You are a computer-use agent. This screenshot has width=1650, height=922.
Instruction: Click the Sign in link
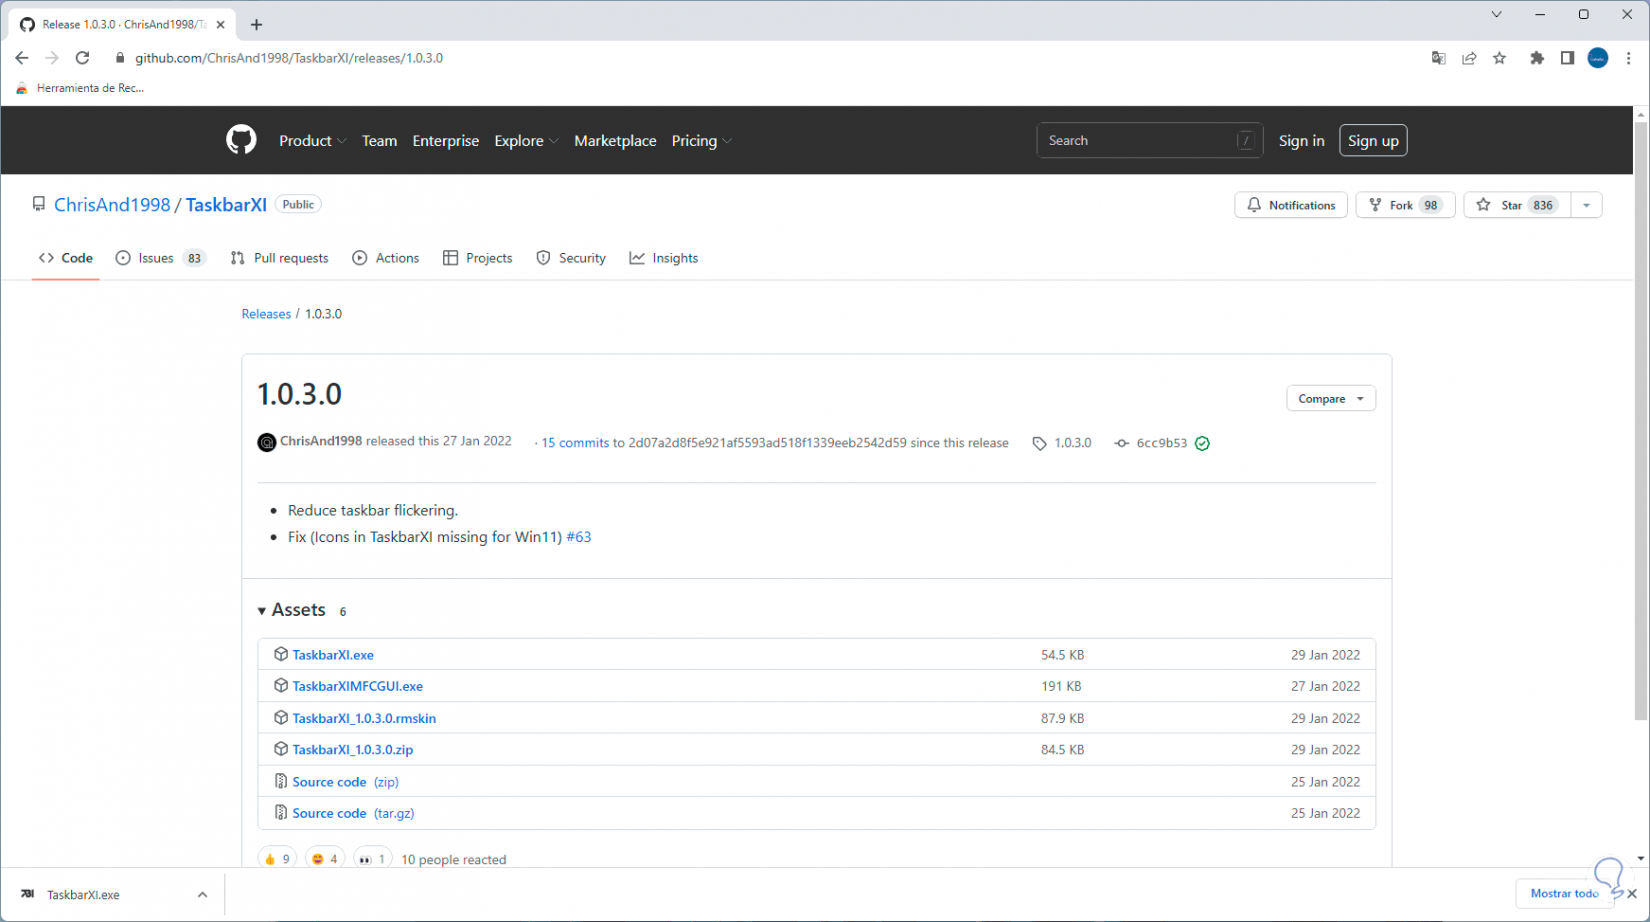(x=1301, y=141)
